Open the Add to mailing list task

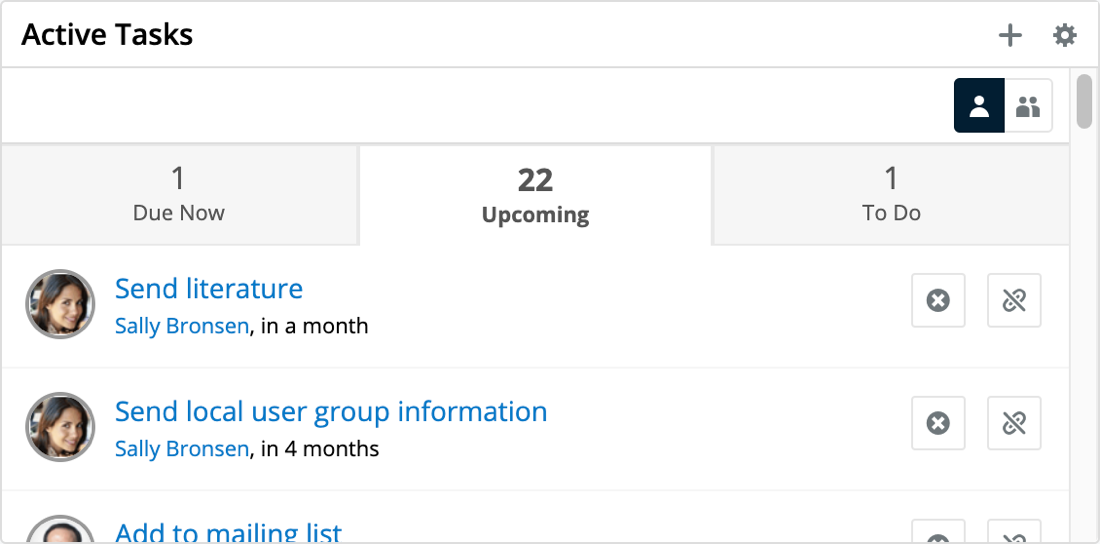click(229, 532)
